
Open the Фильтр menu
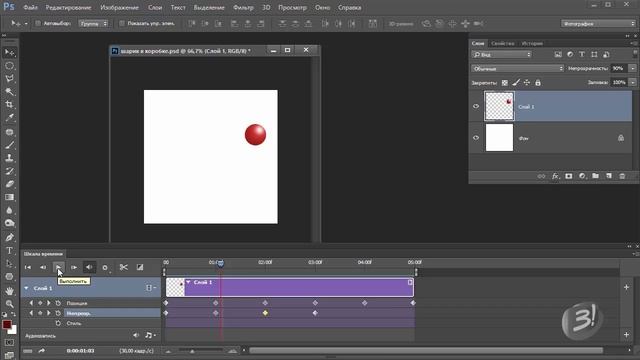[243, 7]
